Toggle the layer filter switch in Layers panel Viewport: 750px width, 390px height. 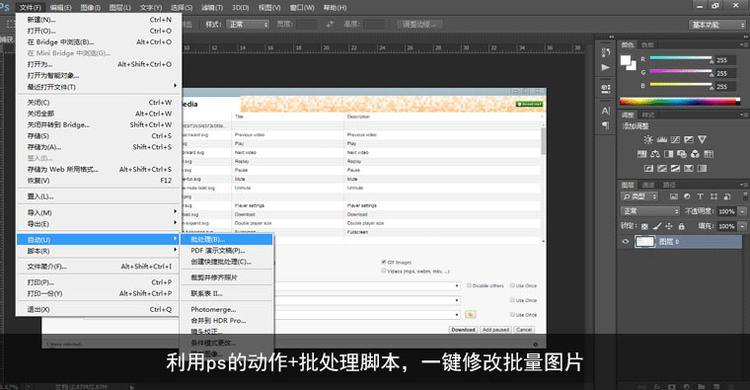pos(746,196)
